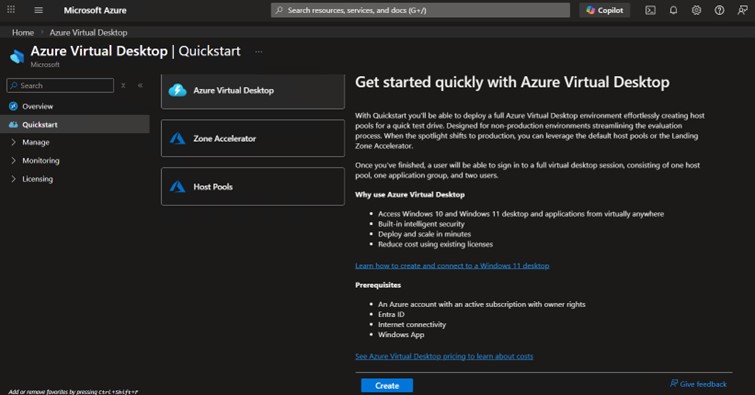Click the Prerequisites heading

coord(378,285)
